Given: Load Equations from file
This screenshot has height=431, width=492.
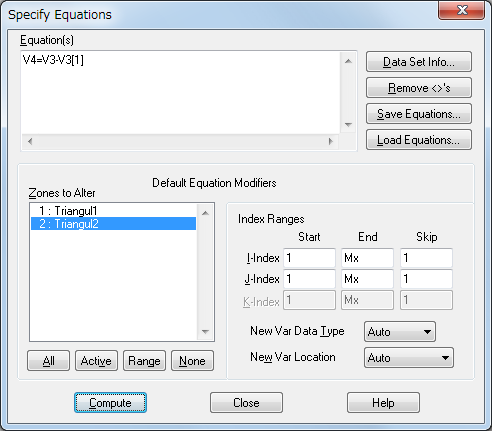Looking at the screenshot, I should point(419,140).
